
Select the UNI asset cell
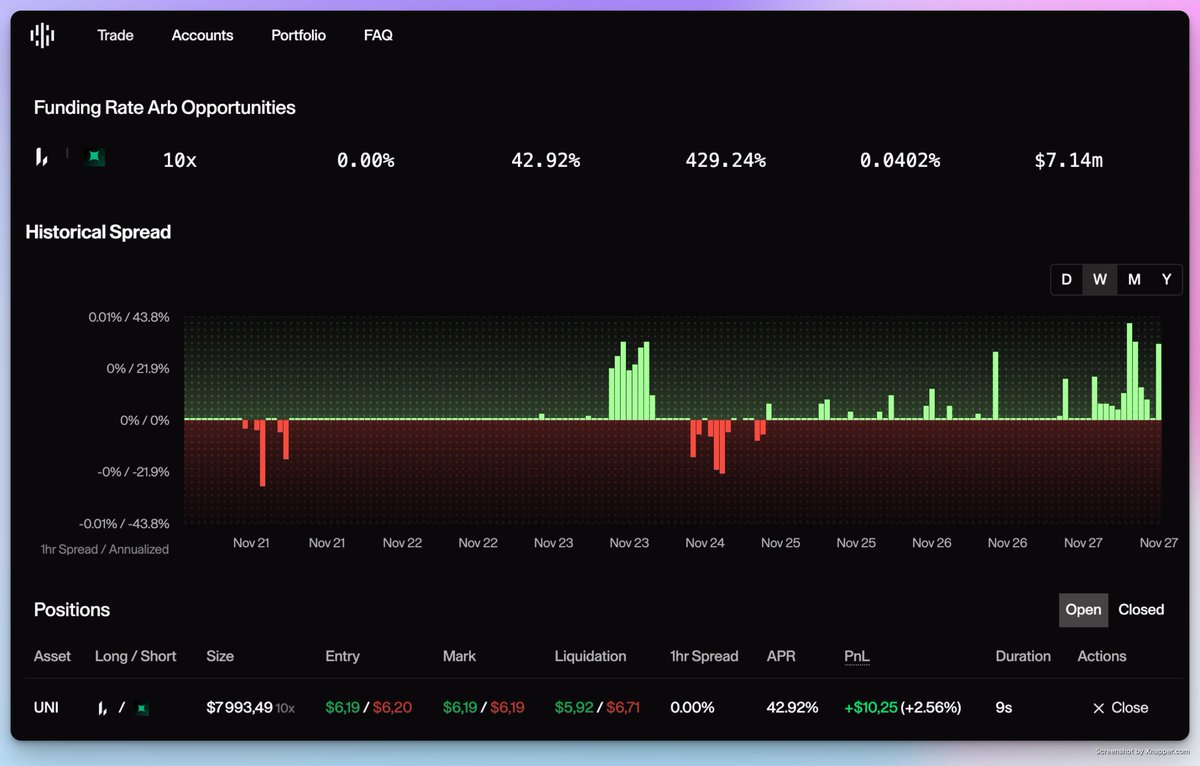pyautogui.click(x=46, y=707)
